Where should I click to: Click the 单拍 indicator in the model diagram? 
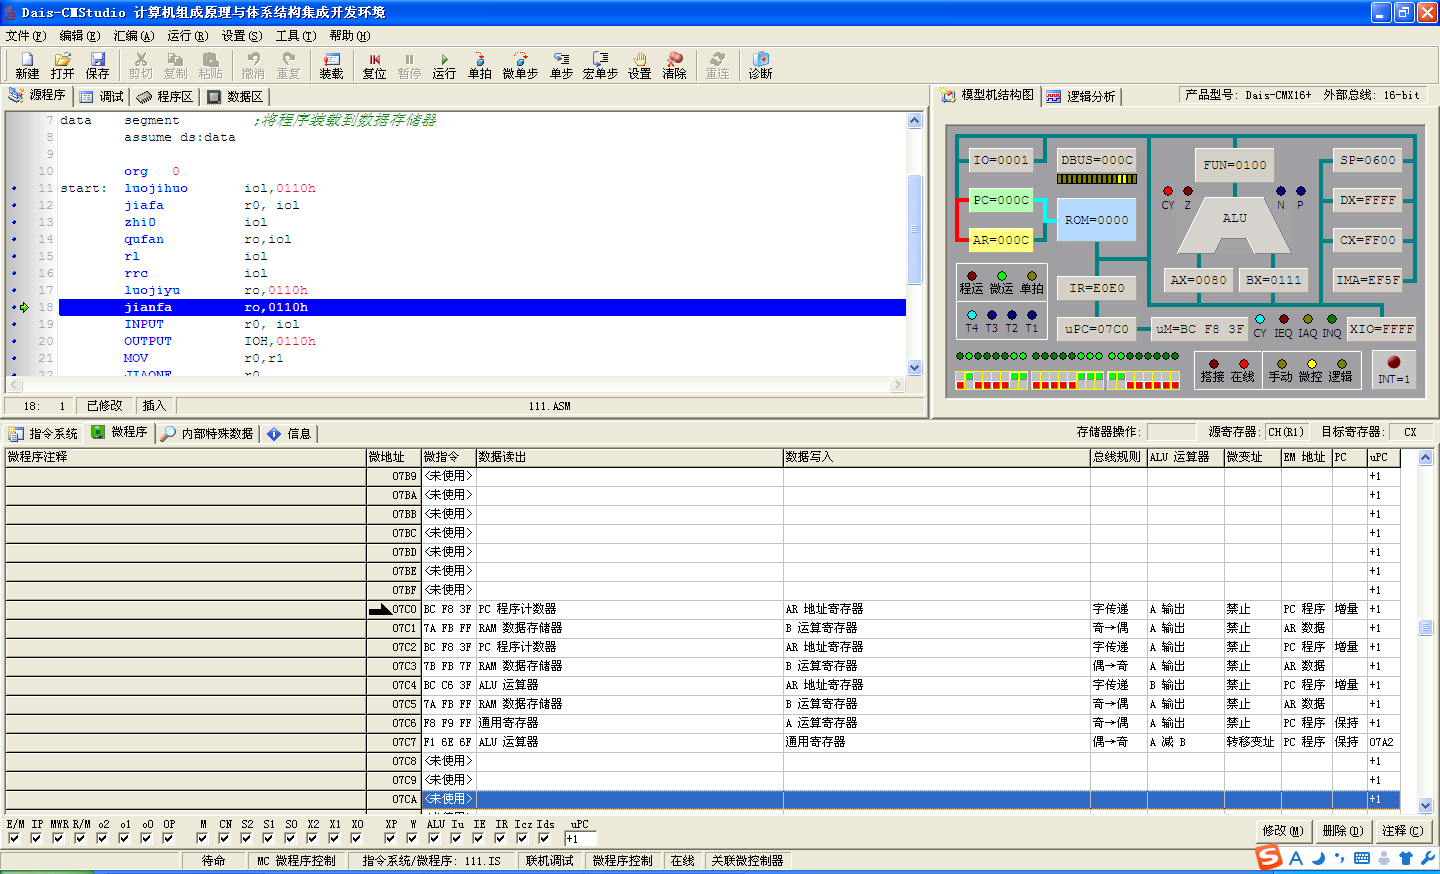(x=1032, y=282)
